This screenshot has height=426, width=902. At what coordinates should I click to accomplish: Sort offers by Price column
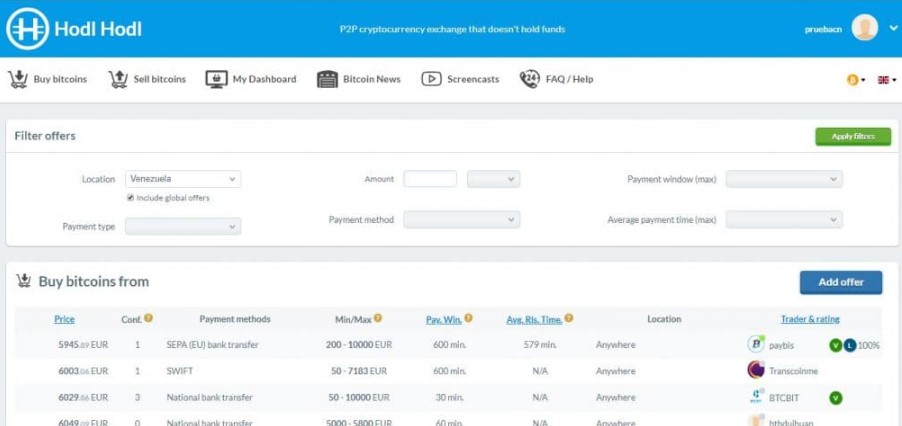[64, 319]
